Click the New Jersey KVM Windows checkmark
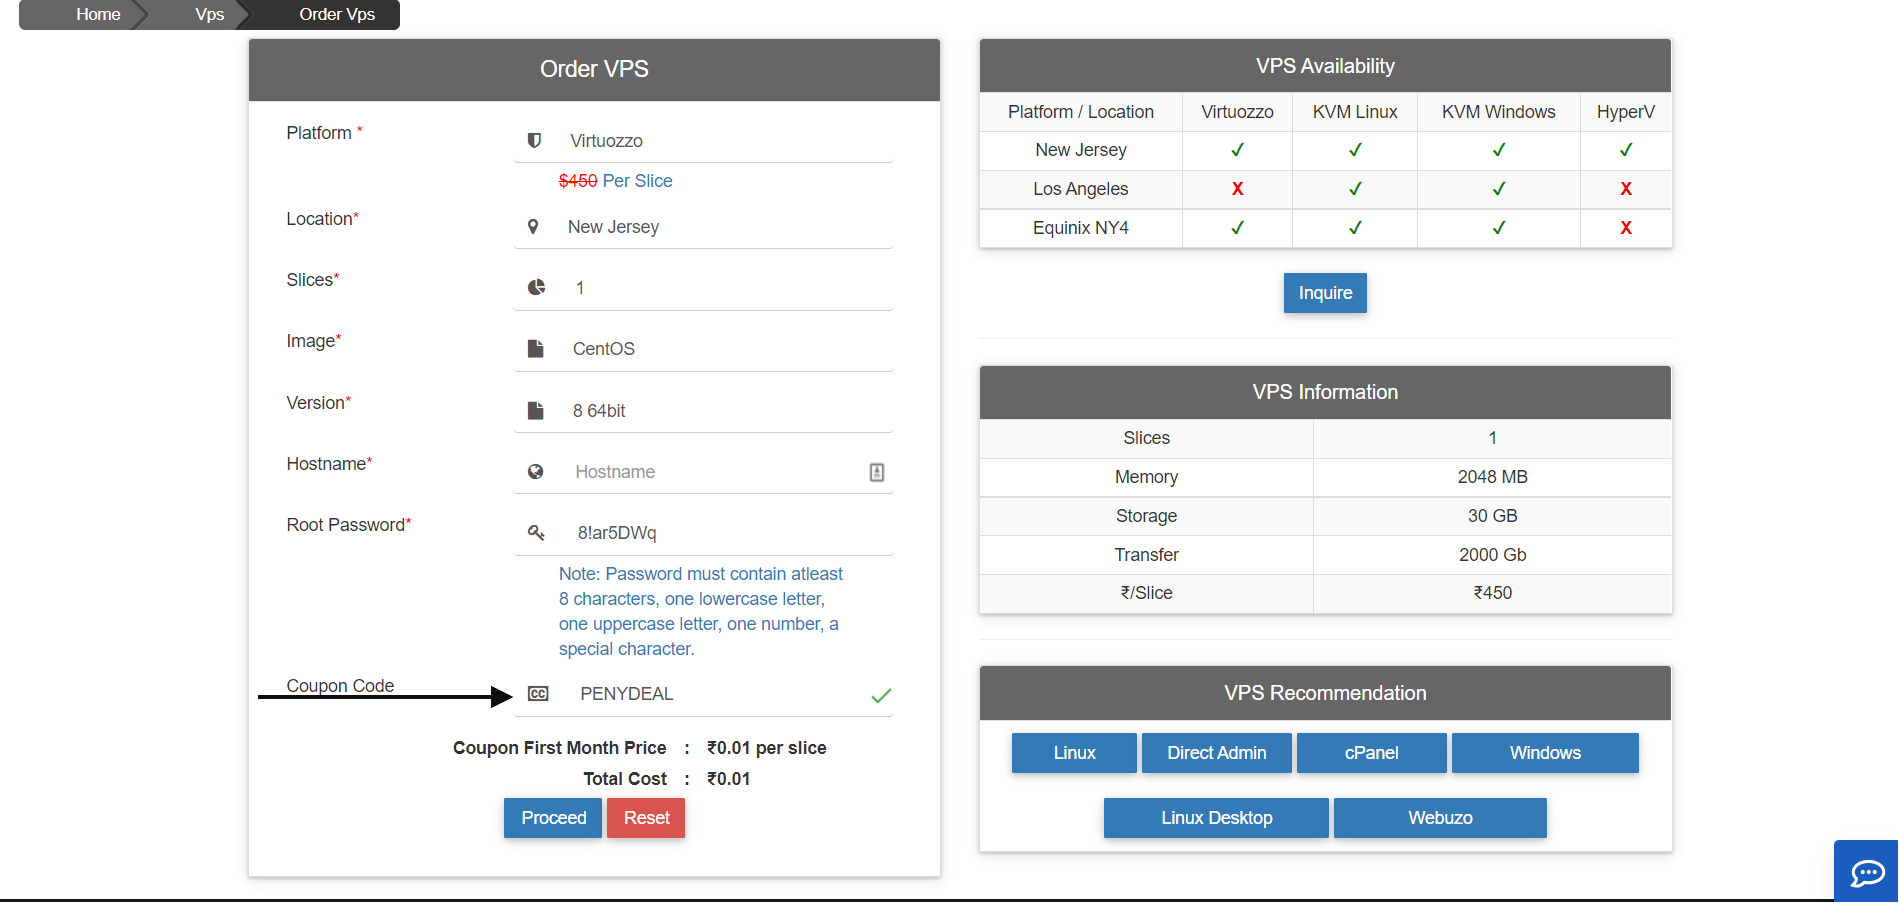This screenshot has height=903, width=1899. [x=1499, y=150]
